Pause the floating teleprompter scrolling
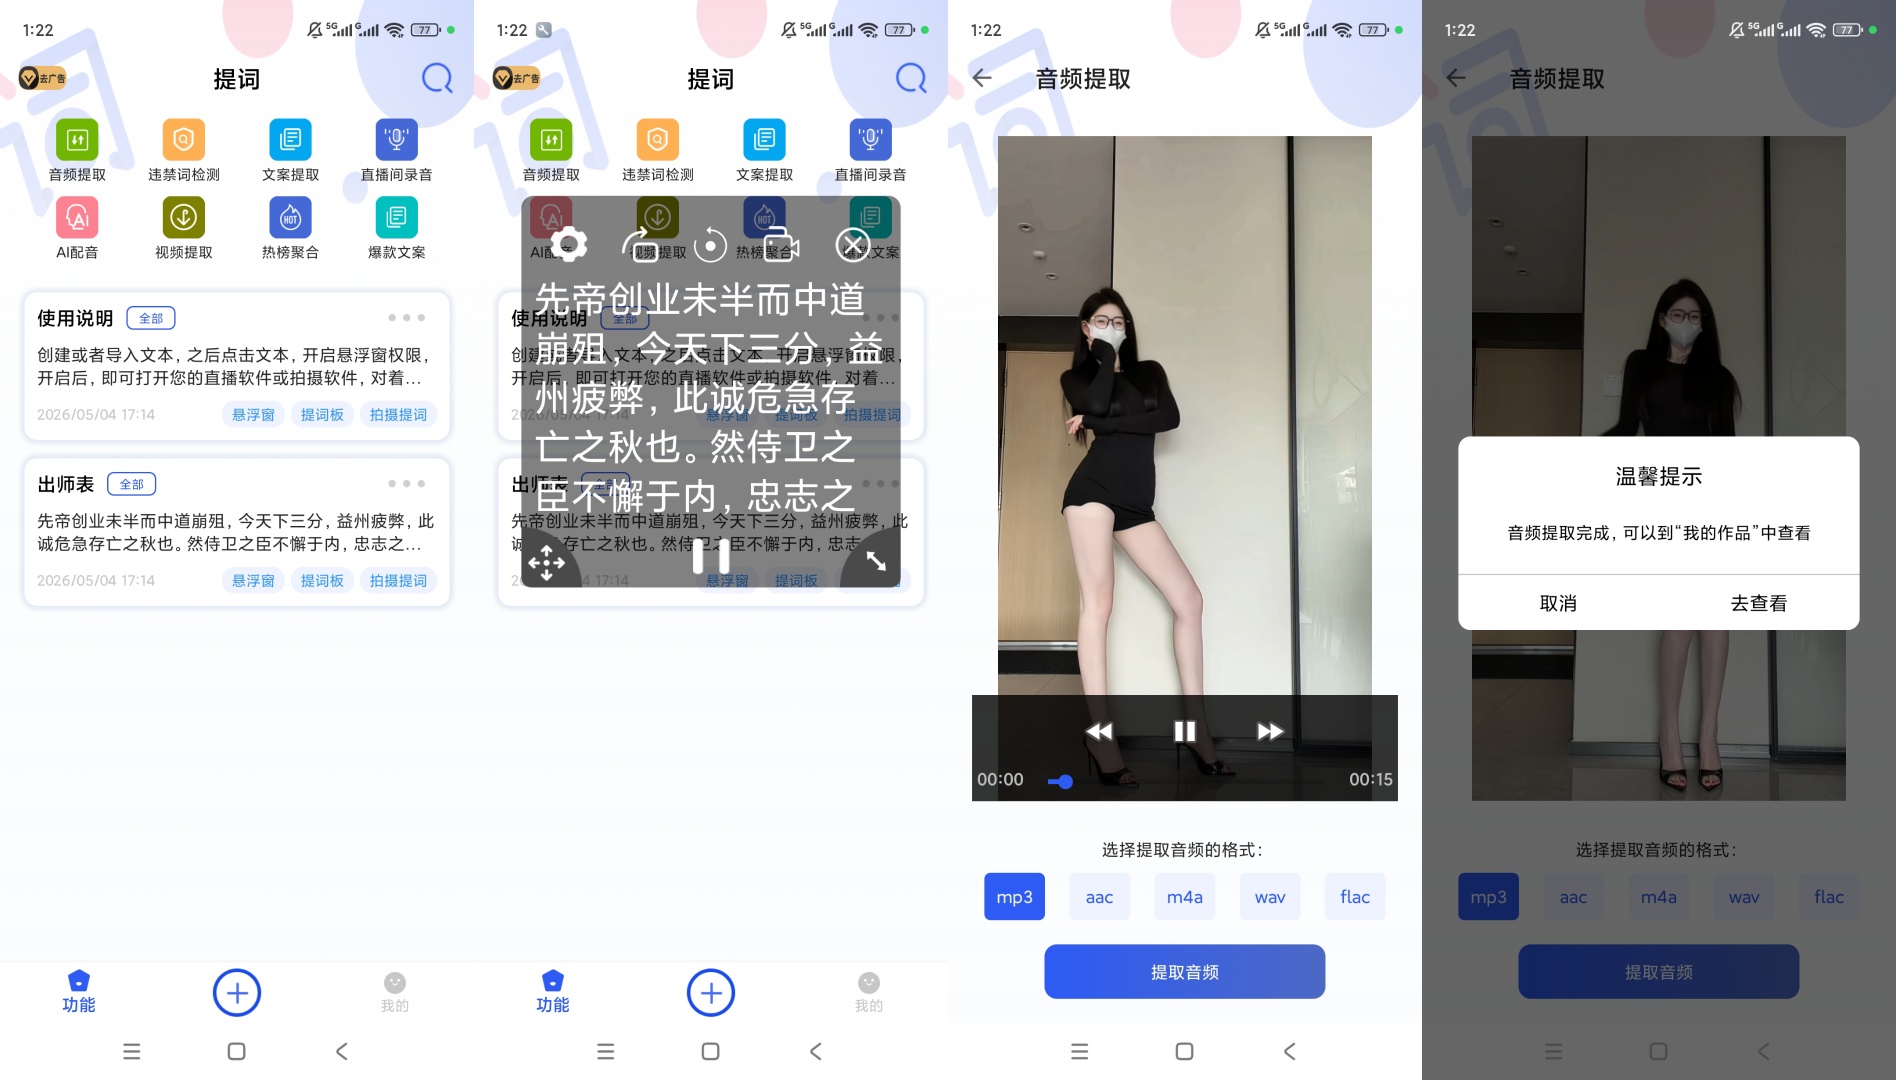 pos(711,557)
